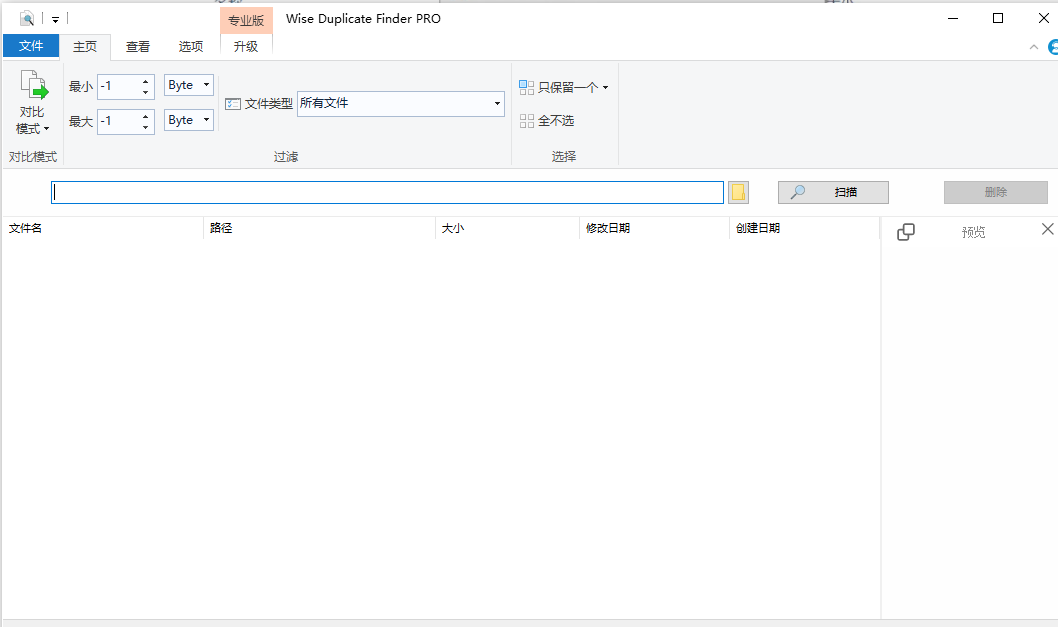Screen dimensions: 1058x627
Task: Increase the 最小 size value
Action: pyautogui.click(x=146, y=82)
